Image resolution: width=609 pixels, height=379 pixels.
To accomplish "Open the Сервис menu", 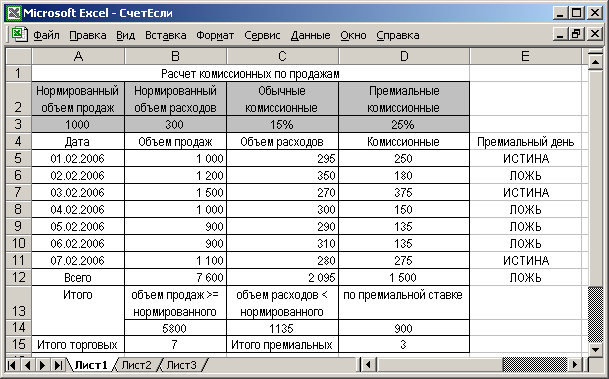I will [262, 35].
